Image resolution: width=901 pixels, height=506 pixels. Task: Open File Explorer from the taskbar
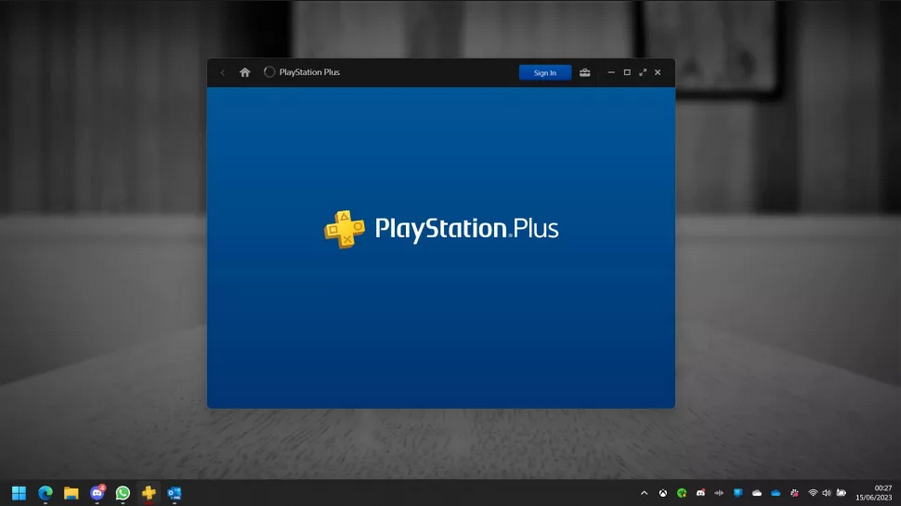point(71,493)
